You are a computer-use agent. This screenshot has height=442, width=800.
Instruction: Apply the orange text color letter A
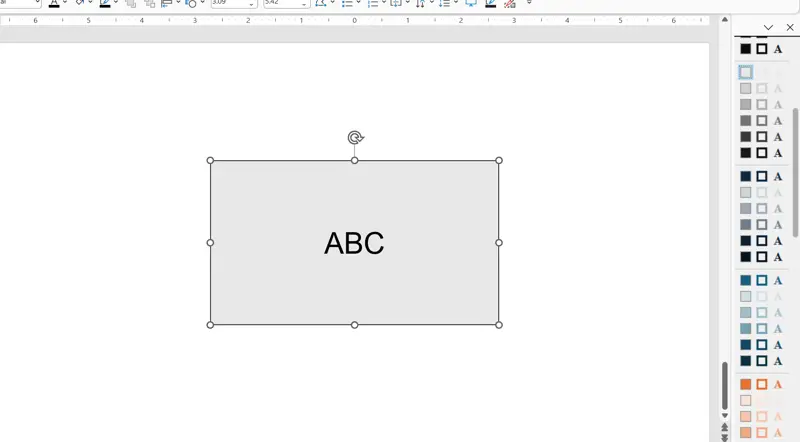[x=778, y=384]
